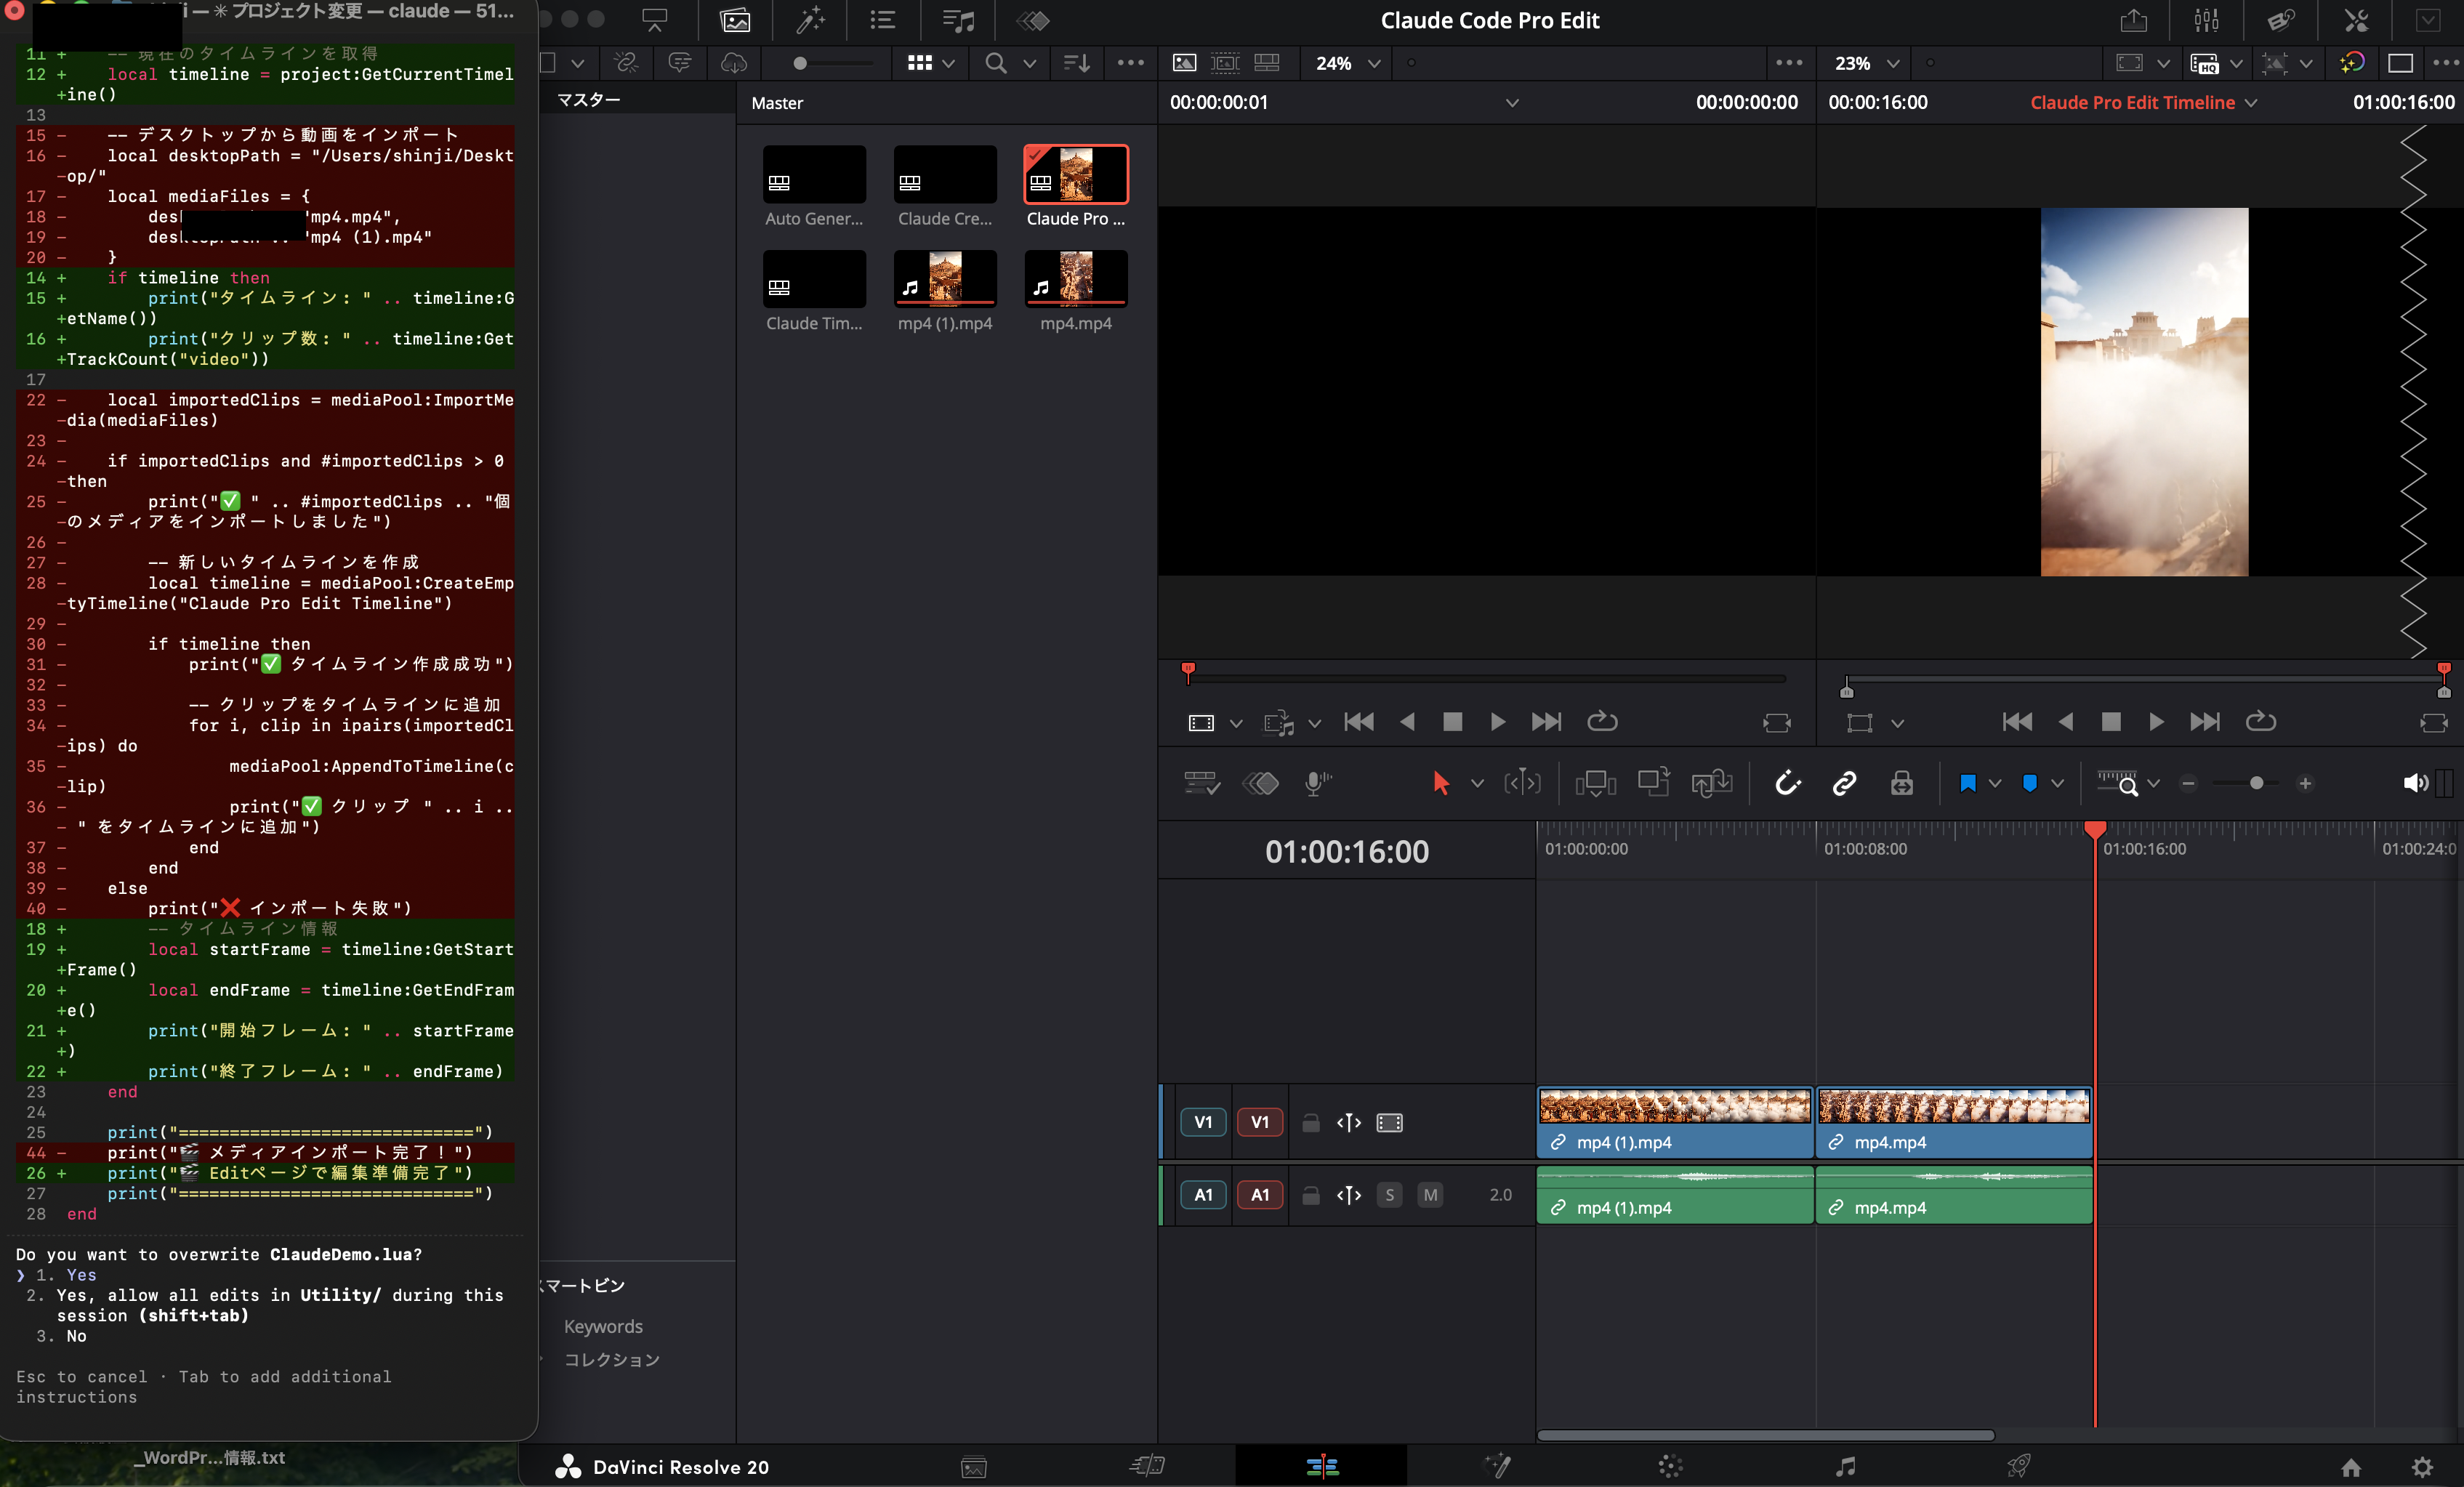
Task: Toggle the timeline snapping magnet icon
Action: (x=1787, y=783)
